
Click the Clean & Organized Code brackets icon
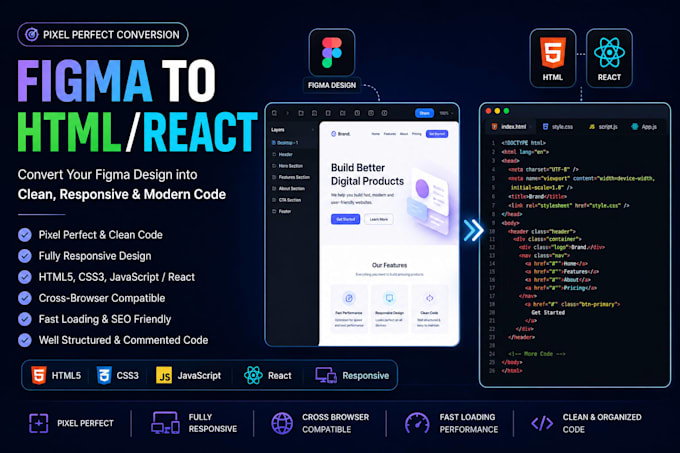point(542,423)
